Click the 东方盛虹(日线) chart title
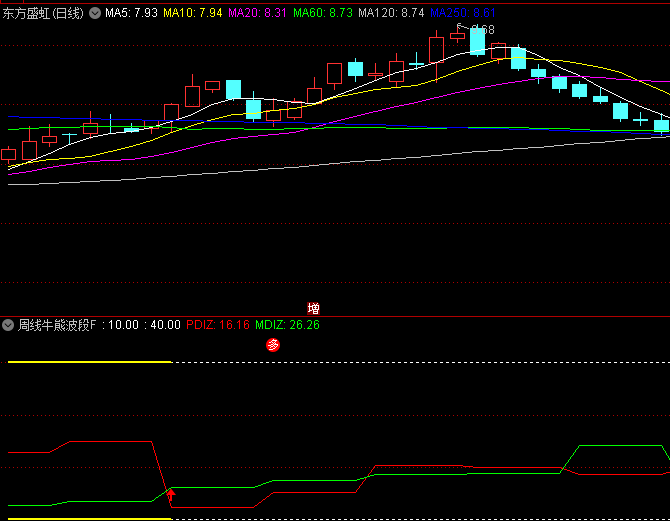670x521 pixels. tap(44, 13)
